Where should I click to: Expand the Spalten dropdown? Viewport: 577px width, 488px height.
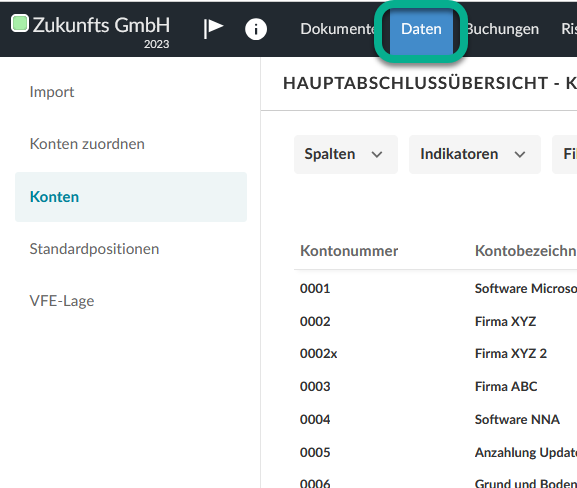tap(346, 154)
